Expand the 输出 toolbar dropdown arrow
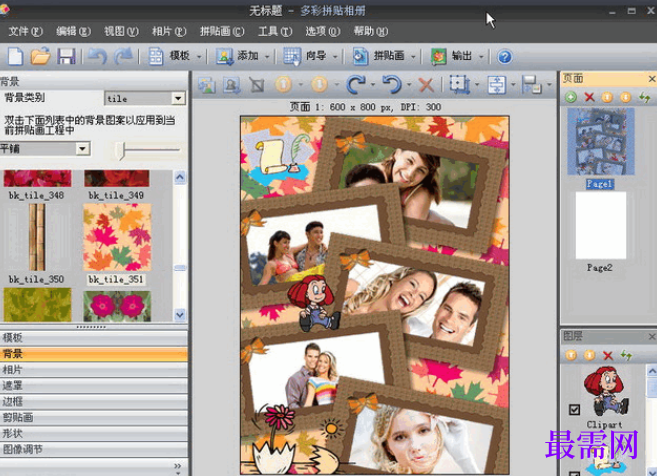657x476 pixels. pos(481,57)
